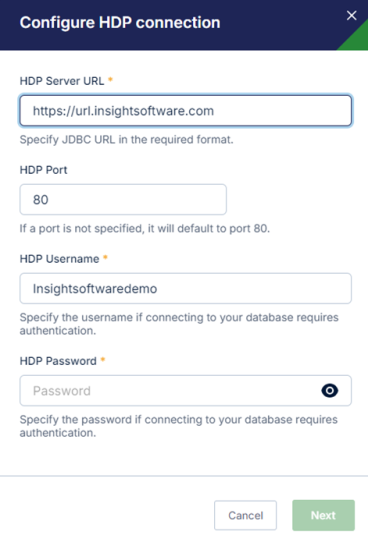
Task: Click the HDP Port label
Action: point(43,170)
